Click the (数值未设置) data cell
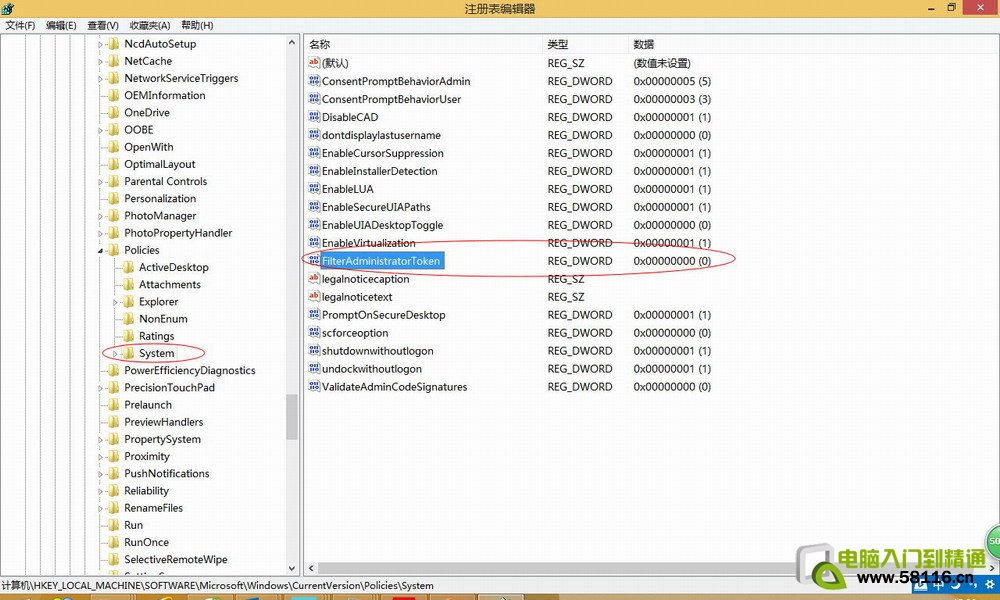This screenshot has height=600, width=1000. pos(662,63)
